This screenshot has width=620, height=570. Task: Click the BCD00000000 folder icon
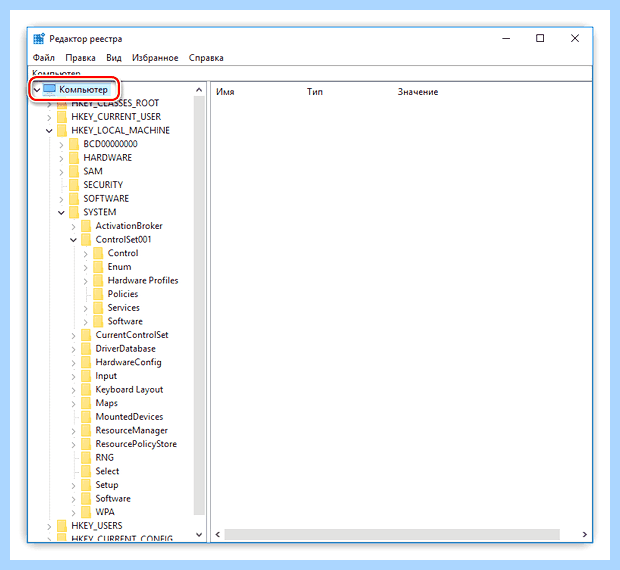[74, 144]
